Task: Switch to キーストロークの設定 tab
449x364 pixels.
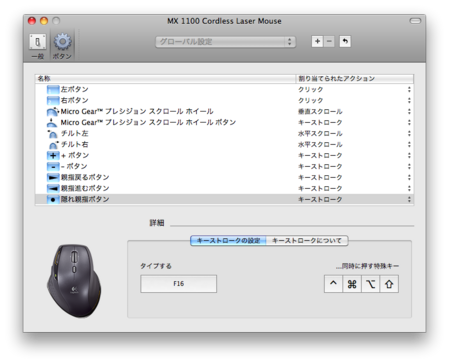Action: point(228,240)
